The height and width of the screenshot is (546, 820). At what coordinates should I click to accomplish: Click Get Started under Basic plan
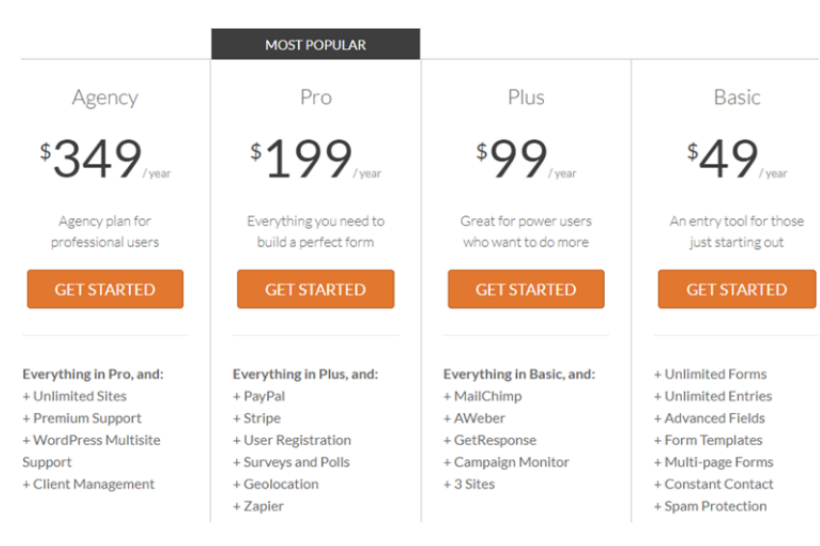737,289
